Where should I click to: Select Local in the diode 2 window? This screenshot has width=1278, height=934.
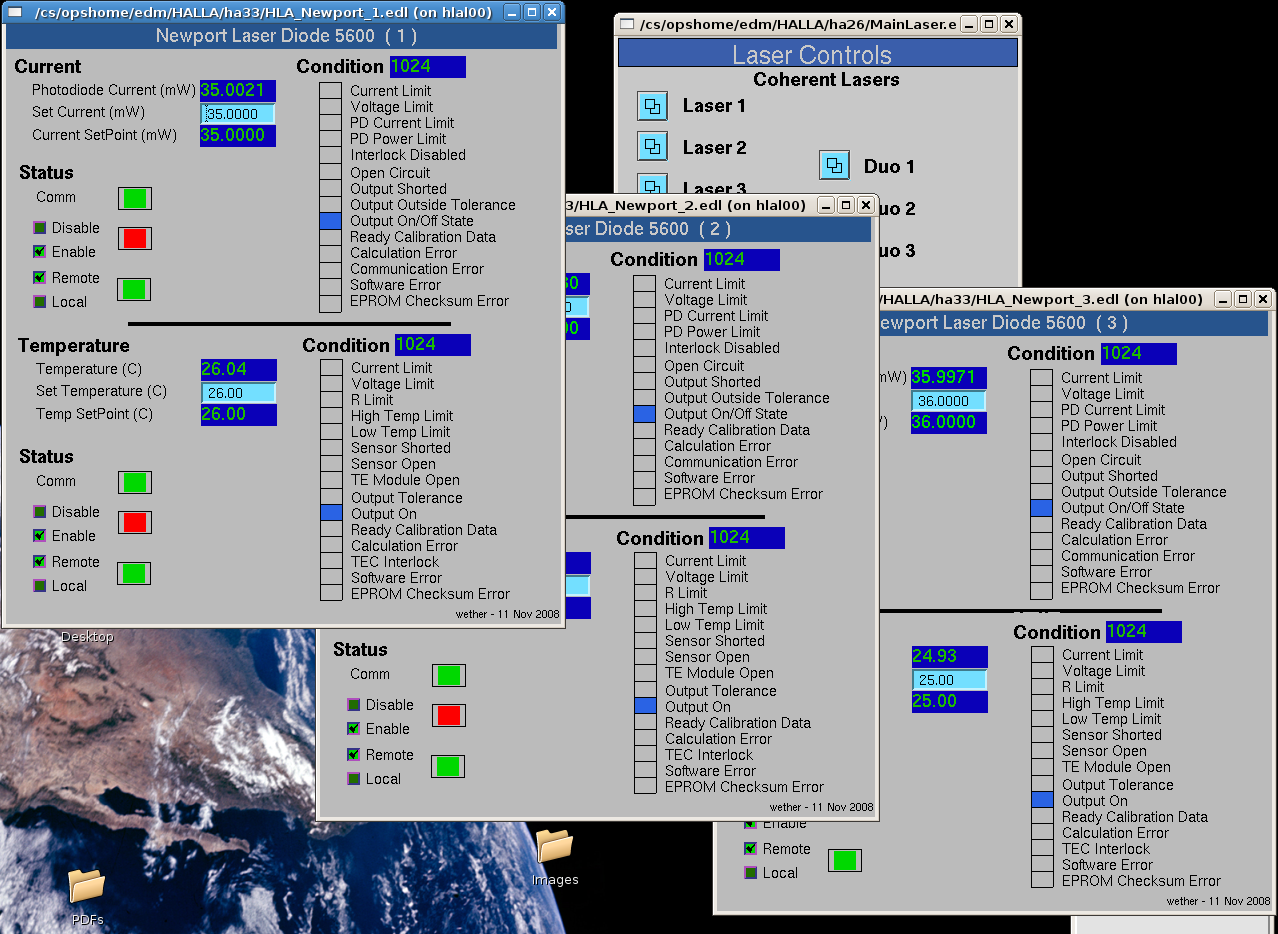coord(354,779)
